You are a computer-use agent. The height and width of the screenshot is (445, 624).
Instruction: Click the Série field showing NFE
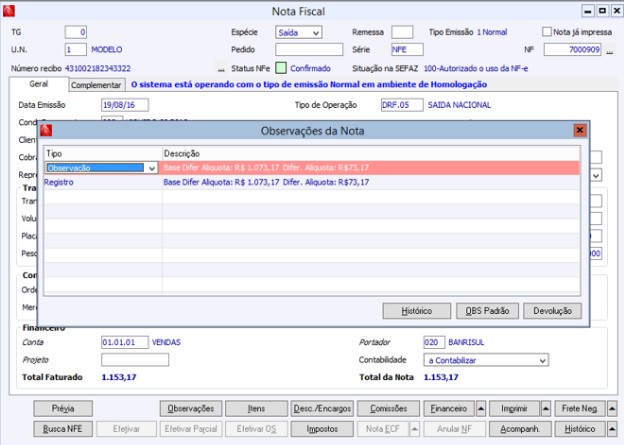(407, 49)
